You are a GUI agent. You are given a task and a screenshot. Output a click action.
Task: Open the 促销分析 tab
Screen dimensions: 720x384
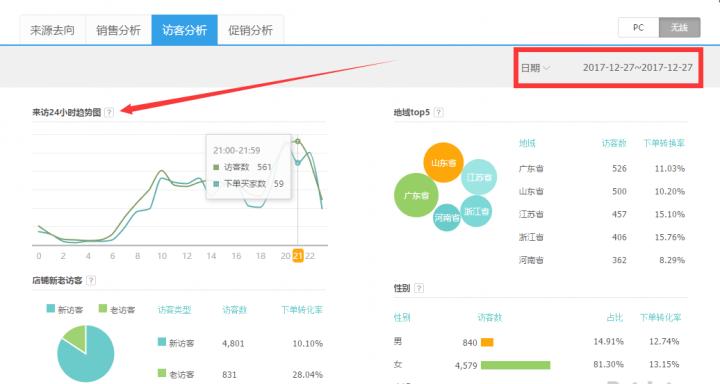coord(251,30)
